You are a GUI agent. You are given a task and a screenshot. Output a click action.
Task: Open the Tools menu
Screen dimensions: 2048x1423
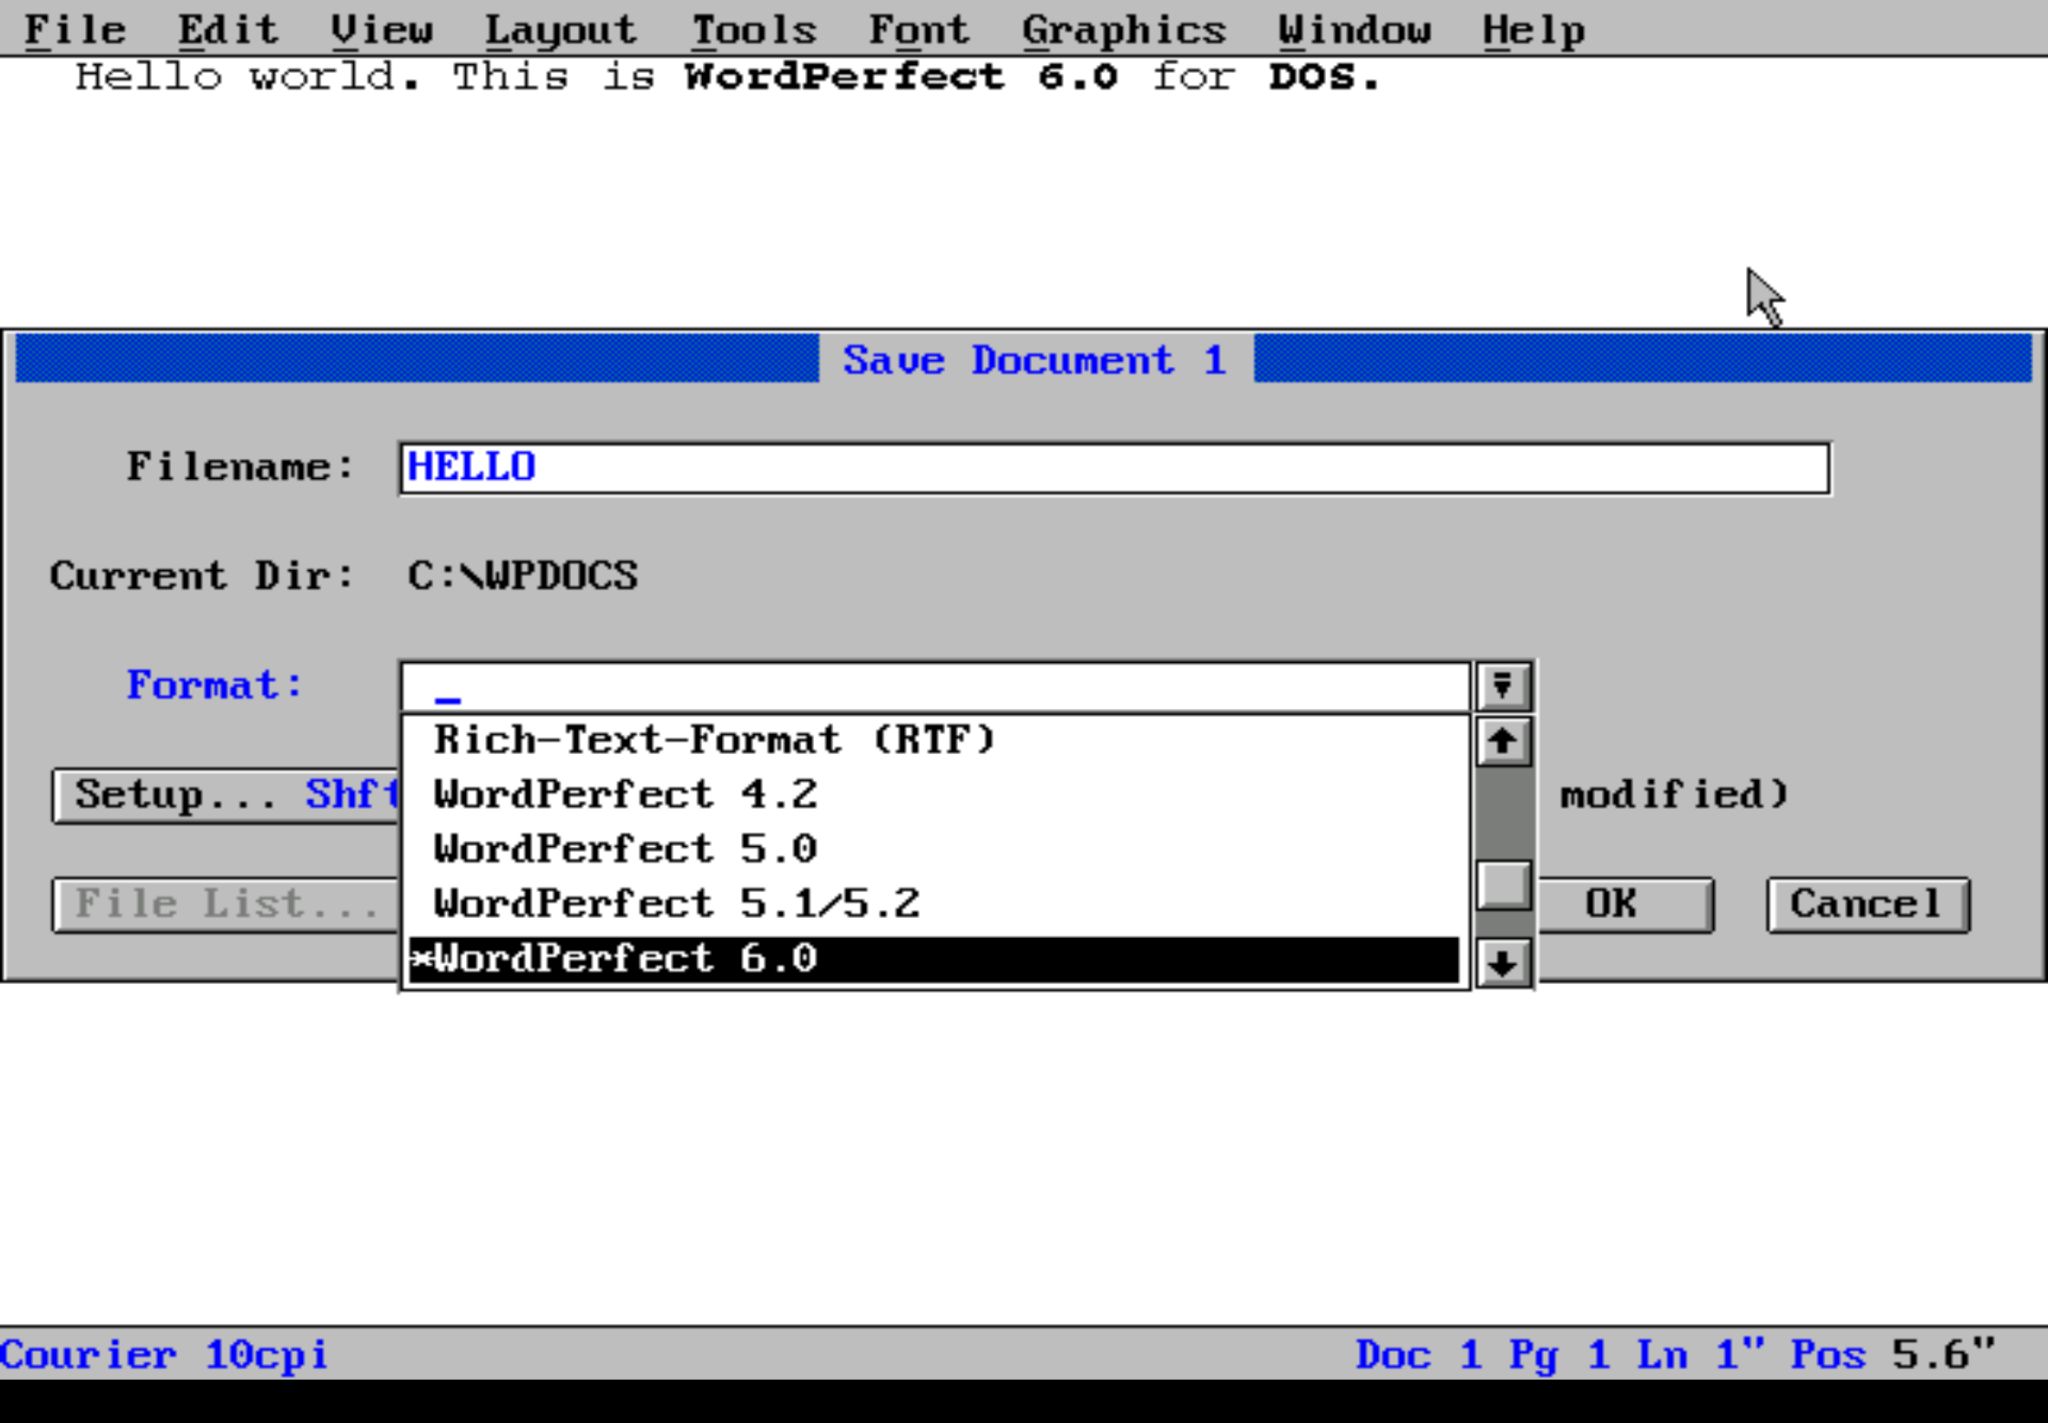click(753, 29)
